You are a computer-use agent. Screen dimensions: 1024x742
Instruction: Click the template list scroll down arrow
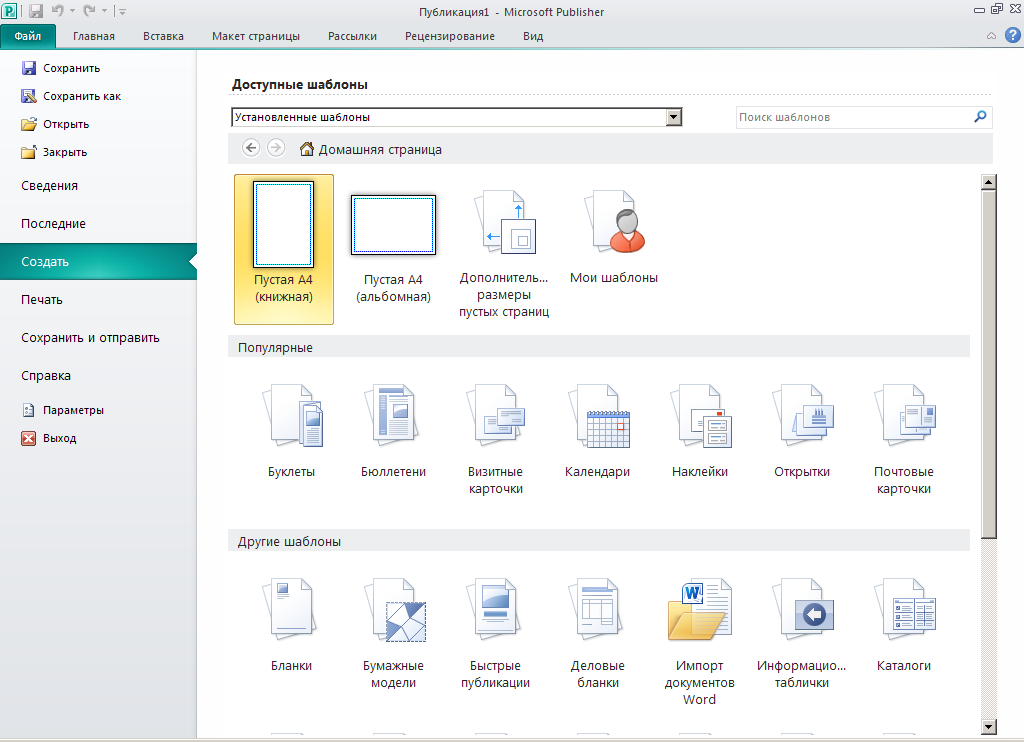[989, 726]
